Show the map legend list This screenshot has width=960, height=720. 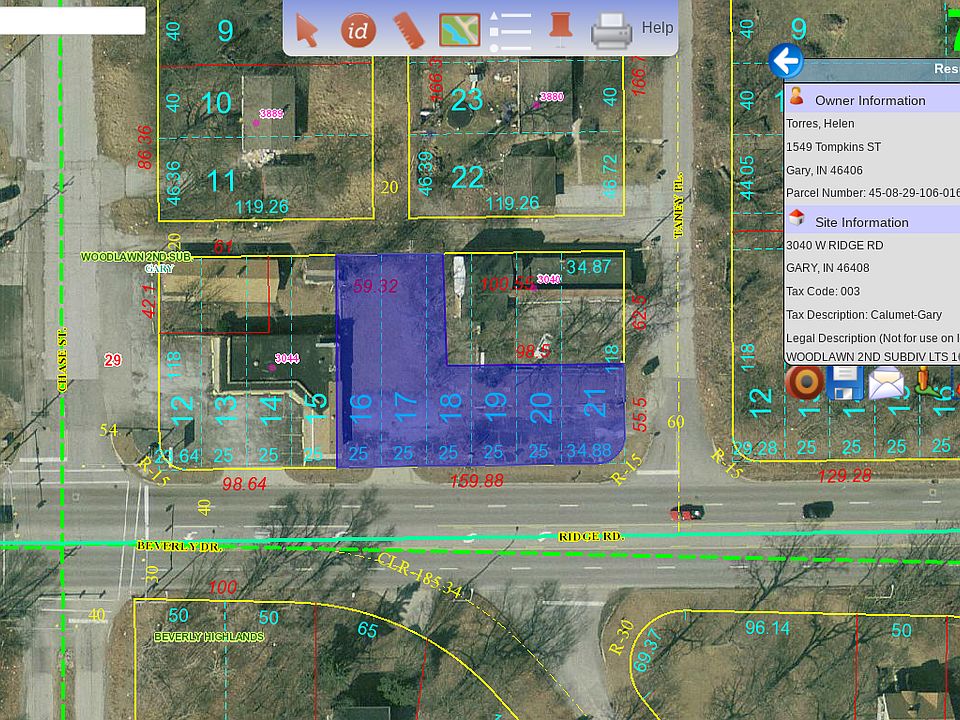(511, 31)
